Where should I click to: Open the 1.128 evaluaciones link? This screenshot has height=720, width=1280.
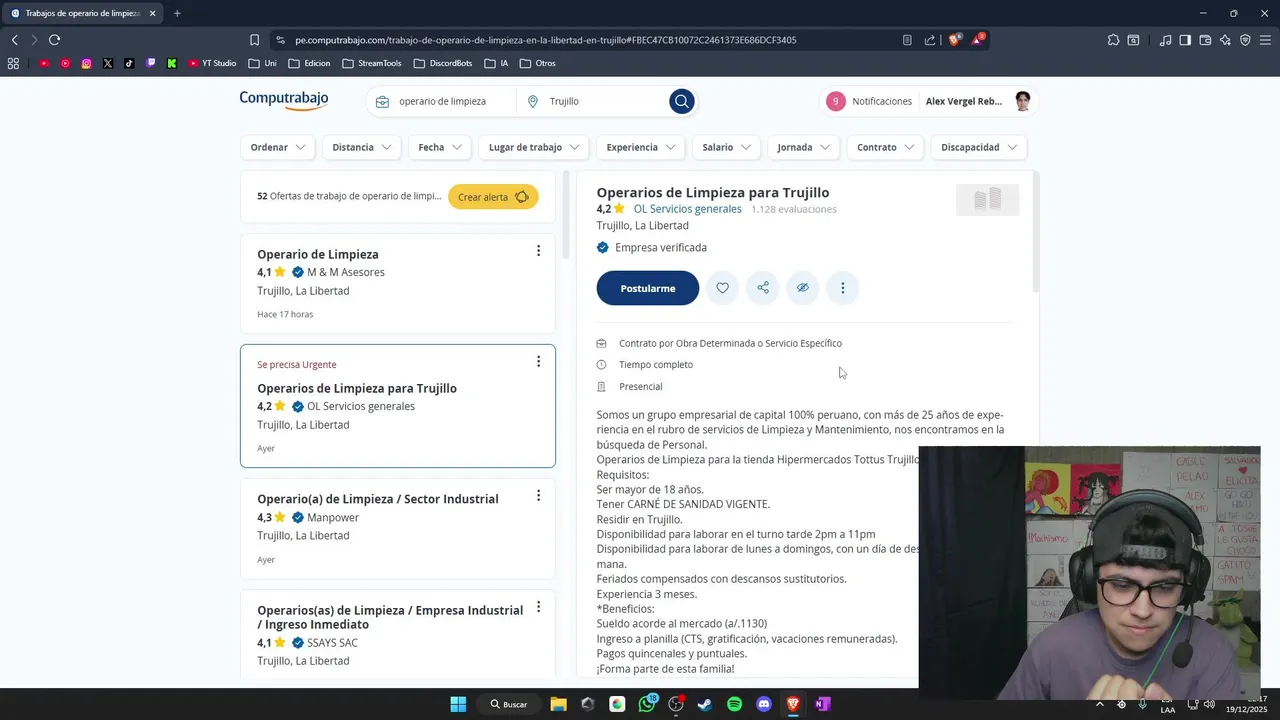[794, 209]
